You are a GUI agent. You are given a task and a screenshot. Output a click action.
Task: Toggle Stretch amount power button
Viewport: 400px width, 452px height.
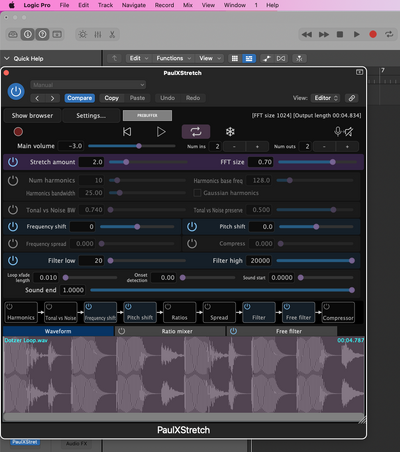[x=13, y=162]
